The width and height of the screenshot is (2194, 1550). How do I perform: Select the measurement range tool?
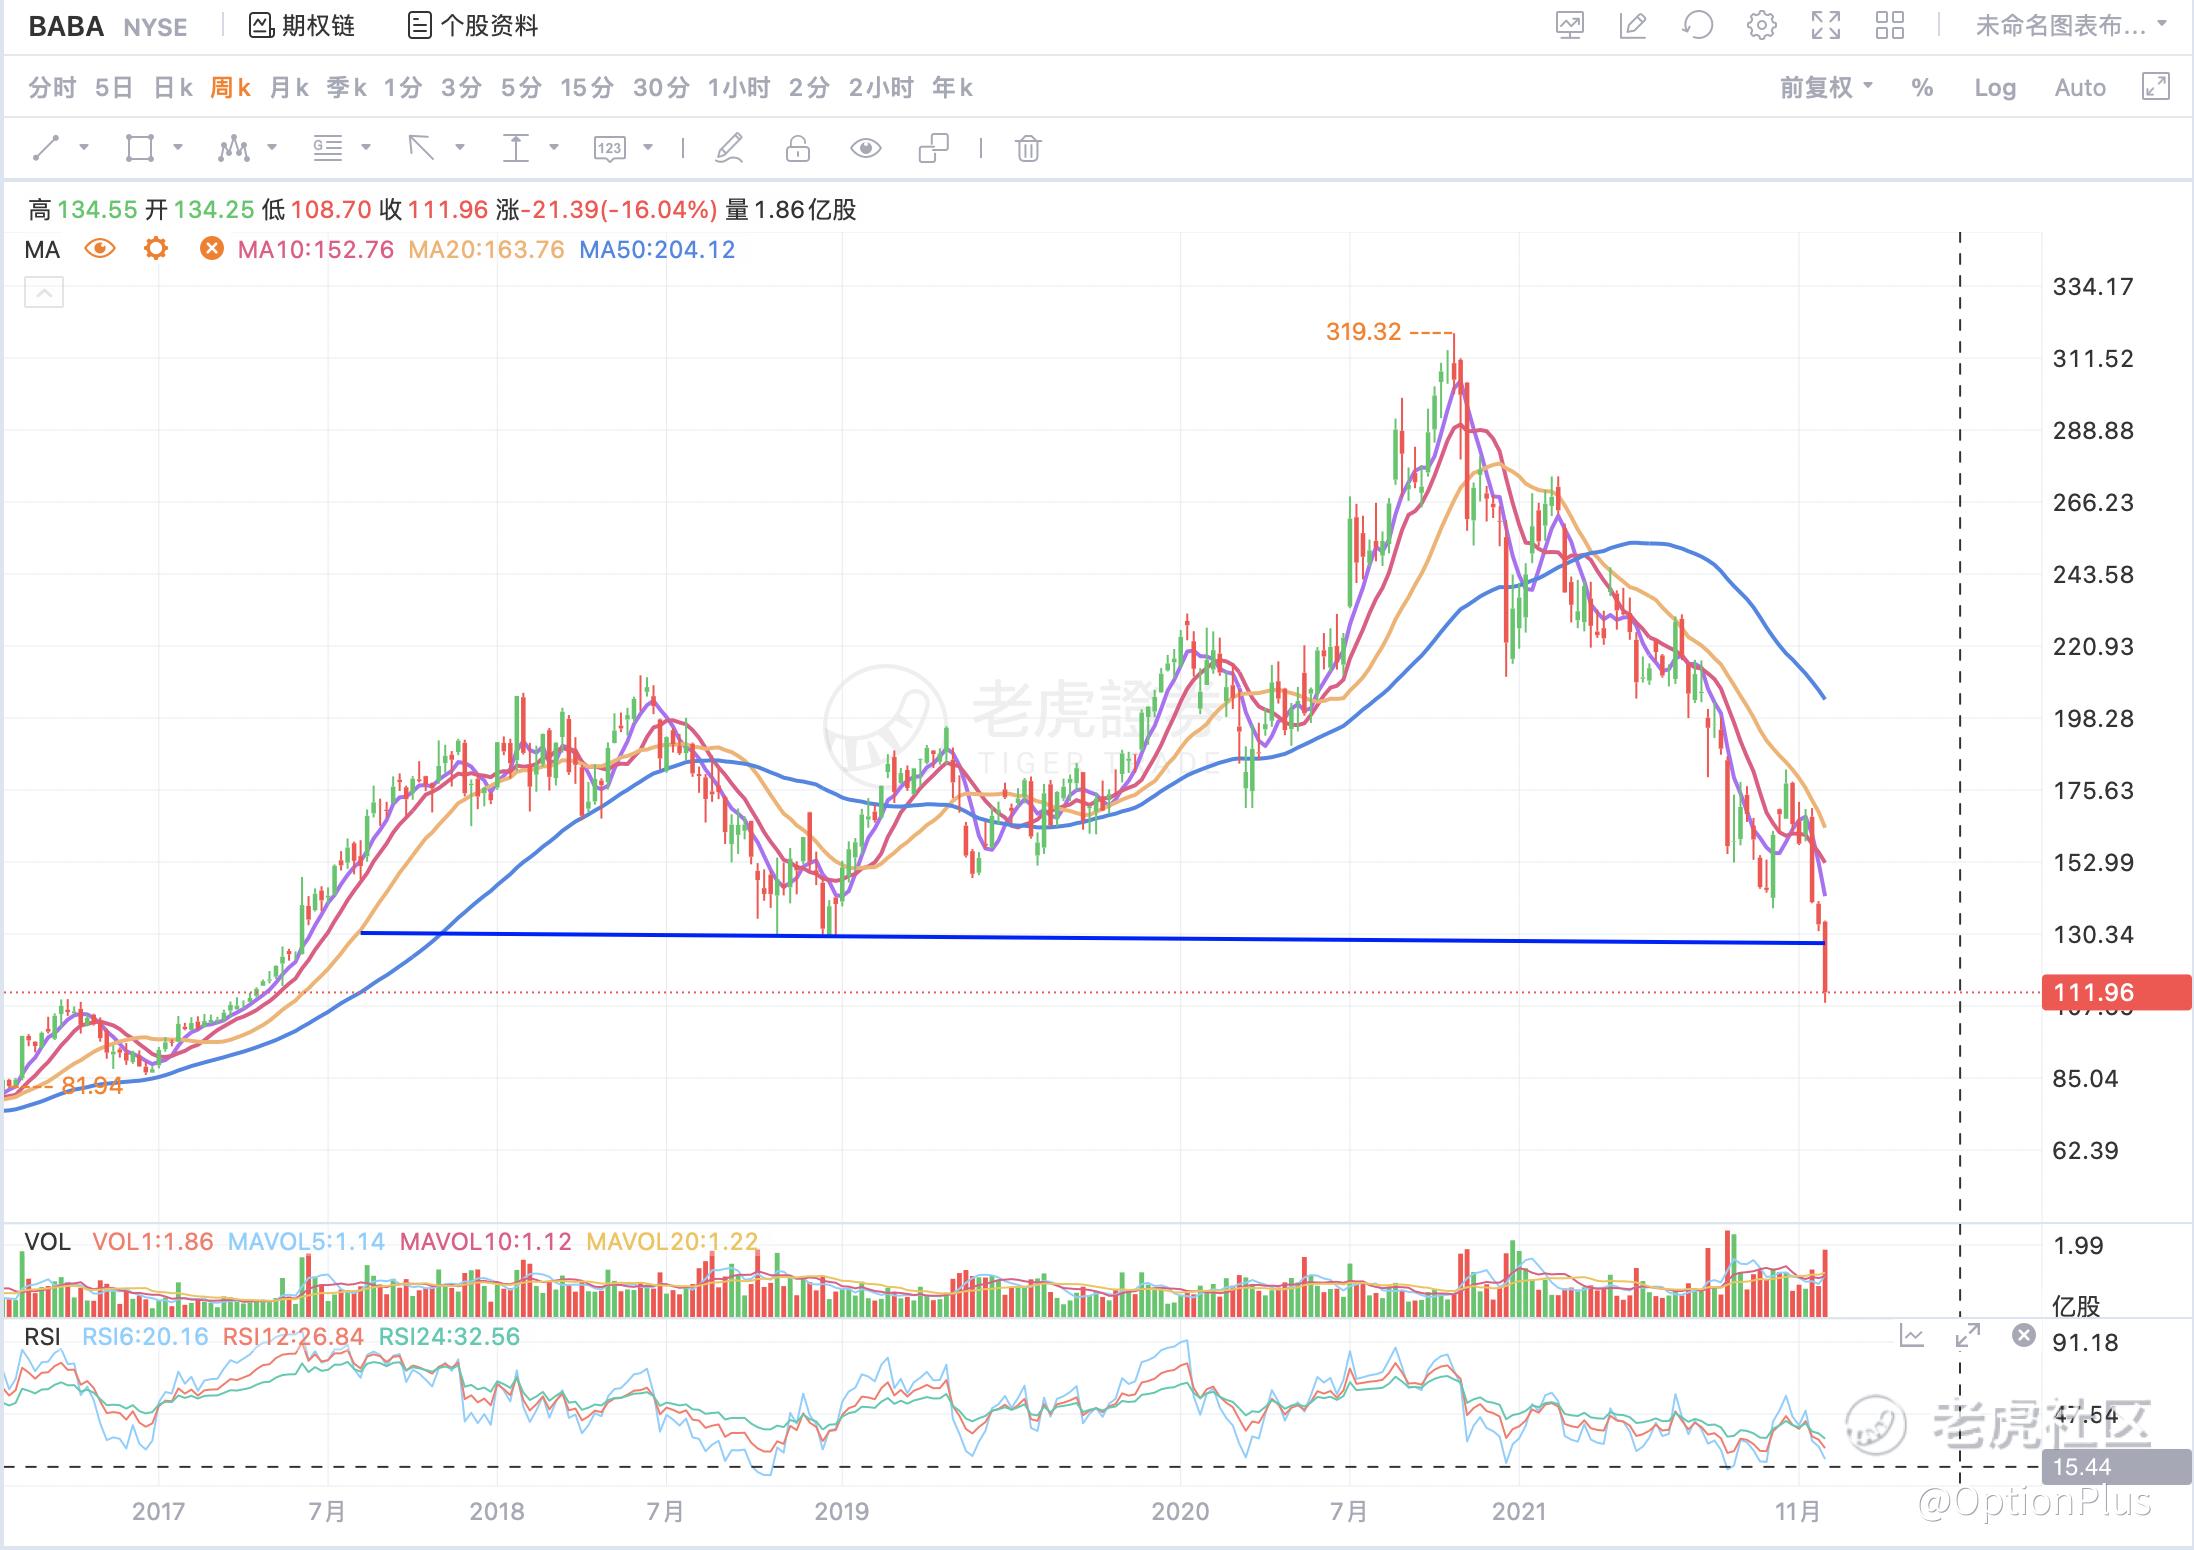[x=515, y=148]
